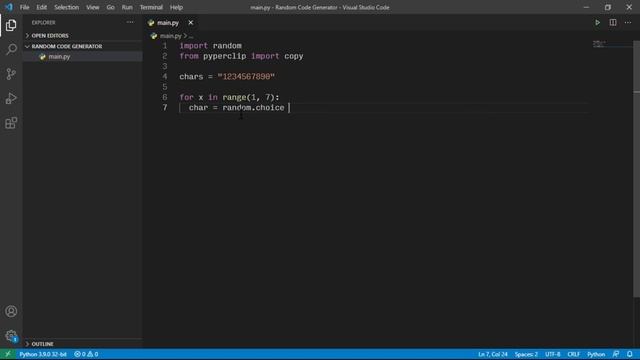This screenshot has height=360, width=640.
Task: Click line number 5 in the gutter
Action: coord(164,87)
